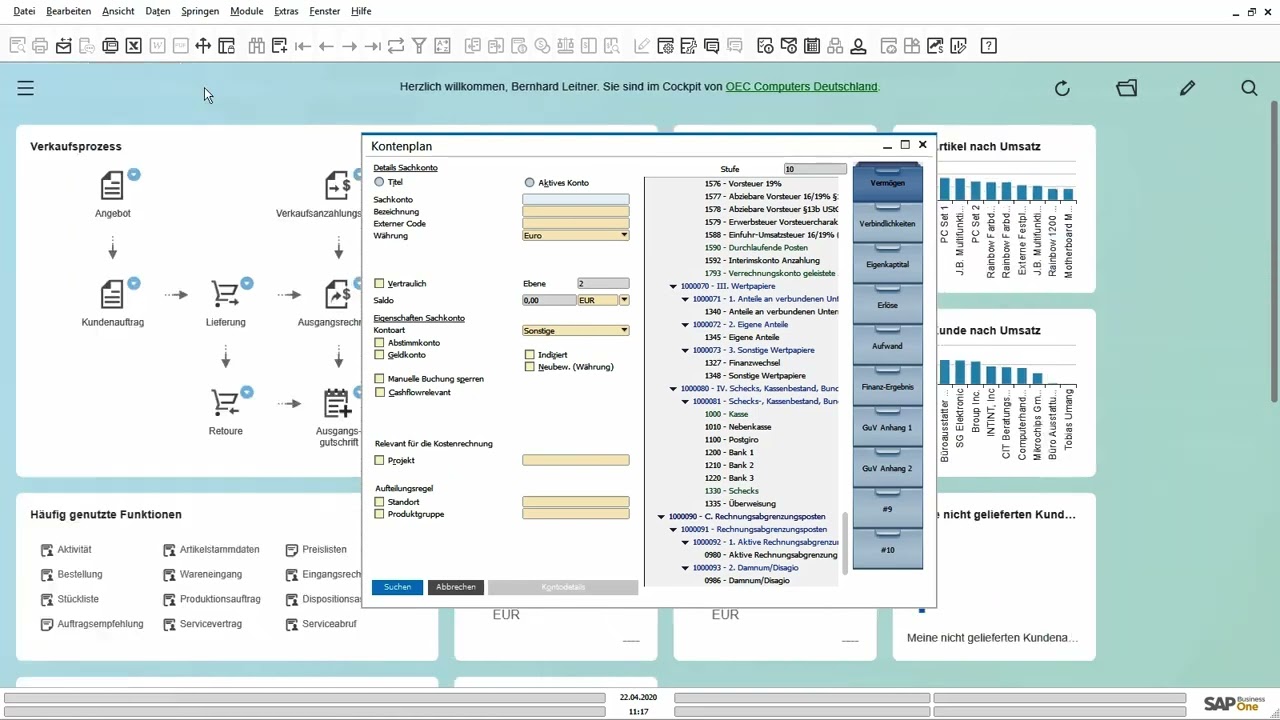1280x720 pixels.
Task: Check the Geldkonto box
Action: coord(379,355)
